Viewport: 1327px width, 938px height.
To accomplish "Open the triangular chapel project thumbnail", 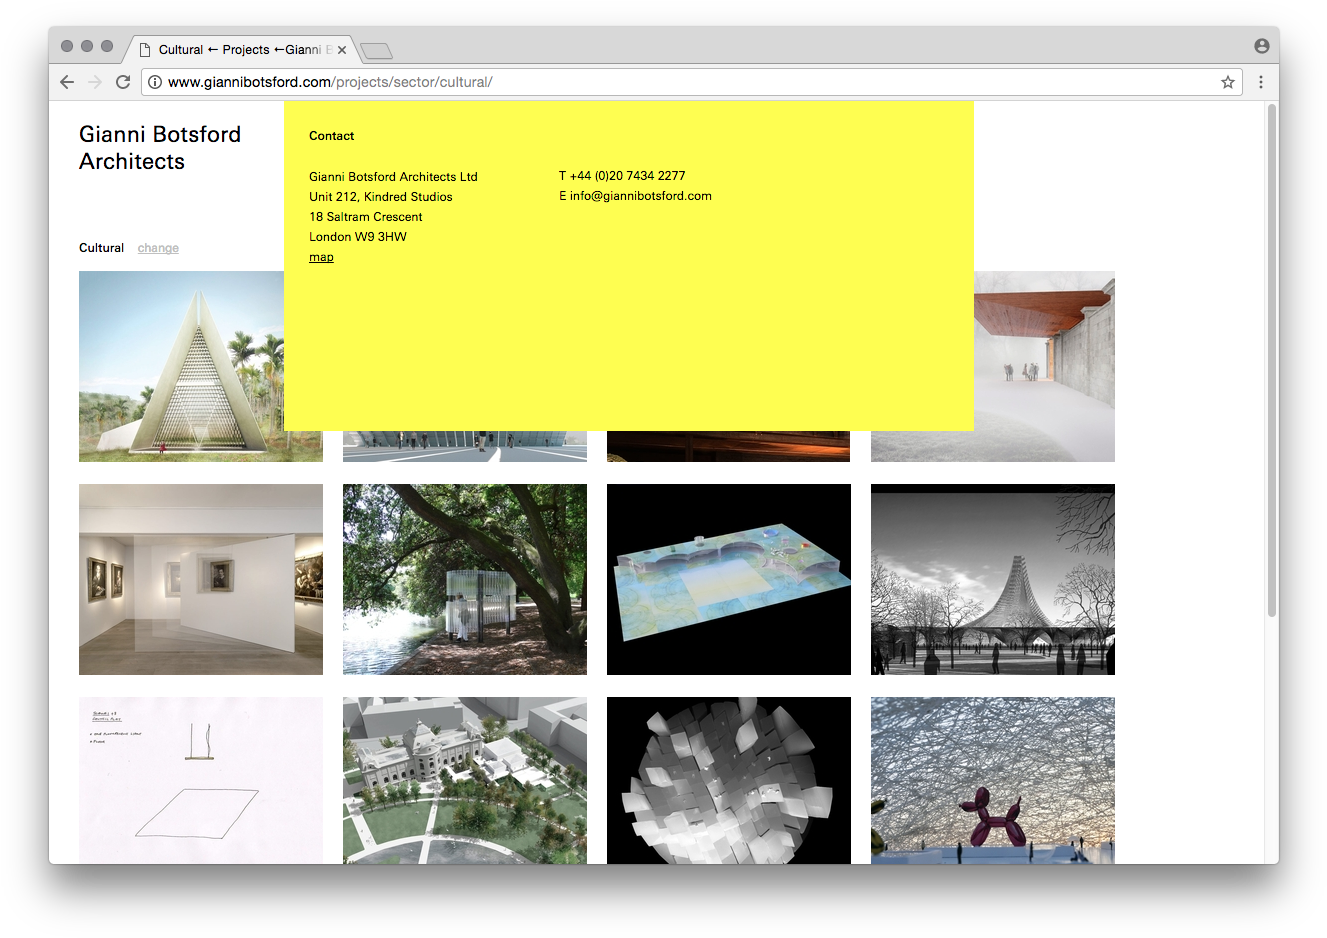I will [180, 367].
